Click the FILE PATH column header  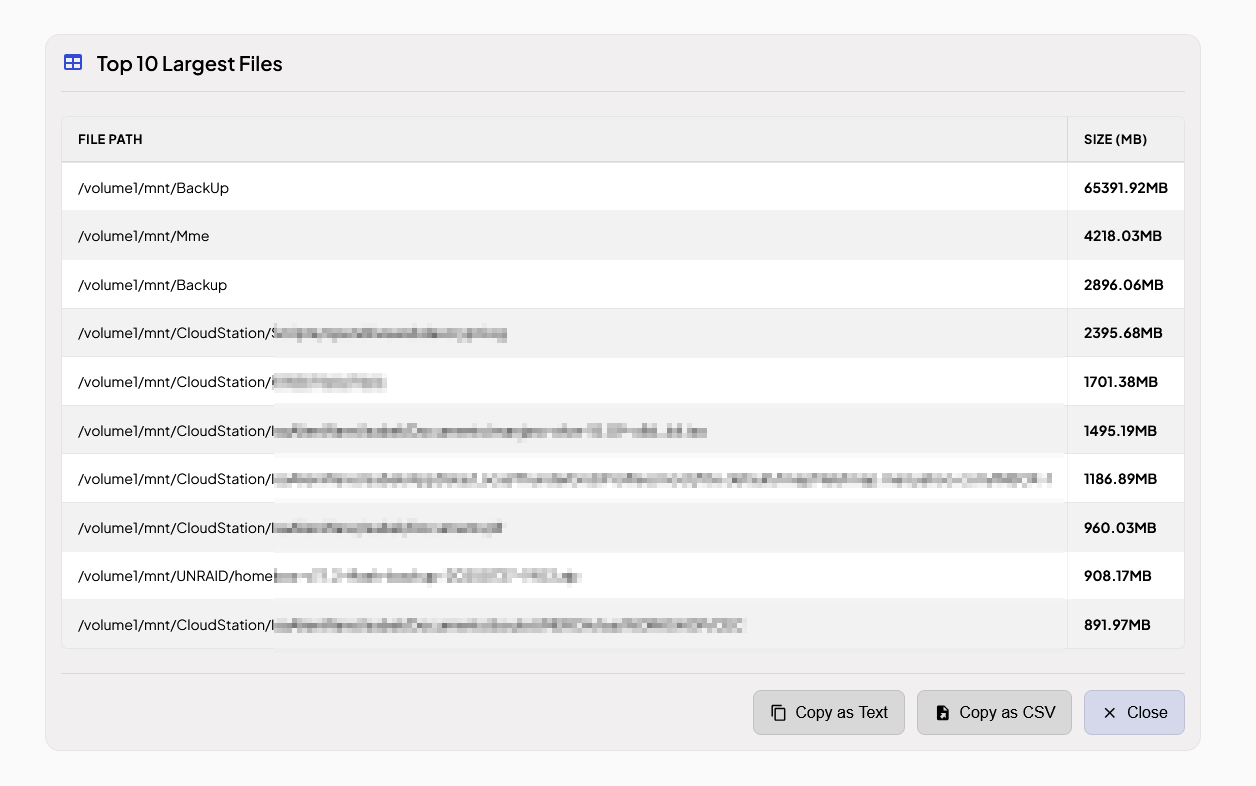click(110, 139)
